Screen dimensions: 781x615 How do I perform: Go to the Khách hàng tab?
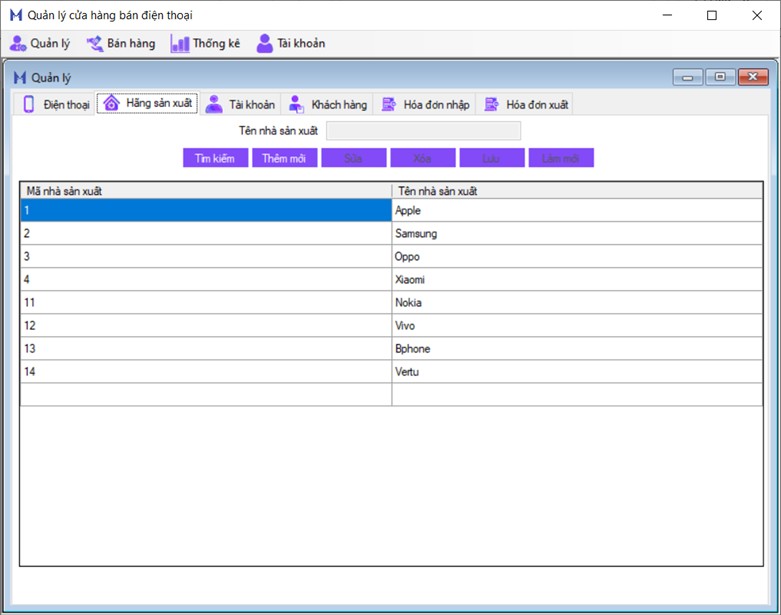(x=327, y=104)
